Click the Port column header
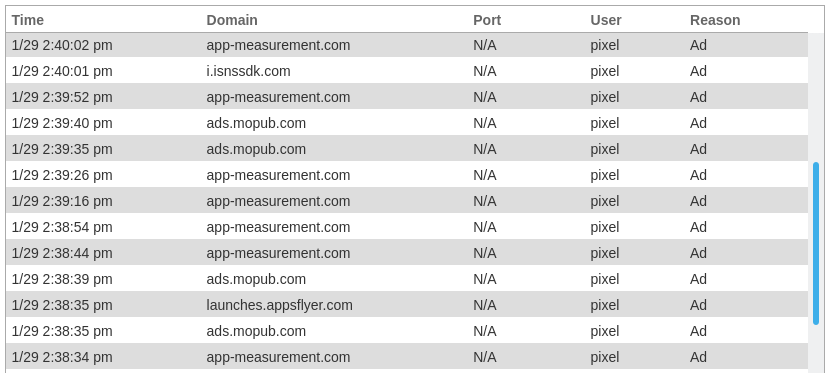This screenshot has width=832, height=373. click(487, 20)
